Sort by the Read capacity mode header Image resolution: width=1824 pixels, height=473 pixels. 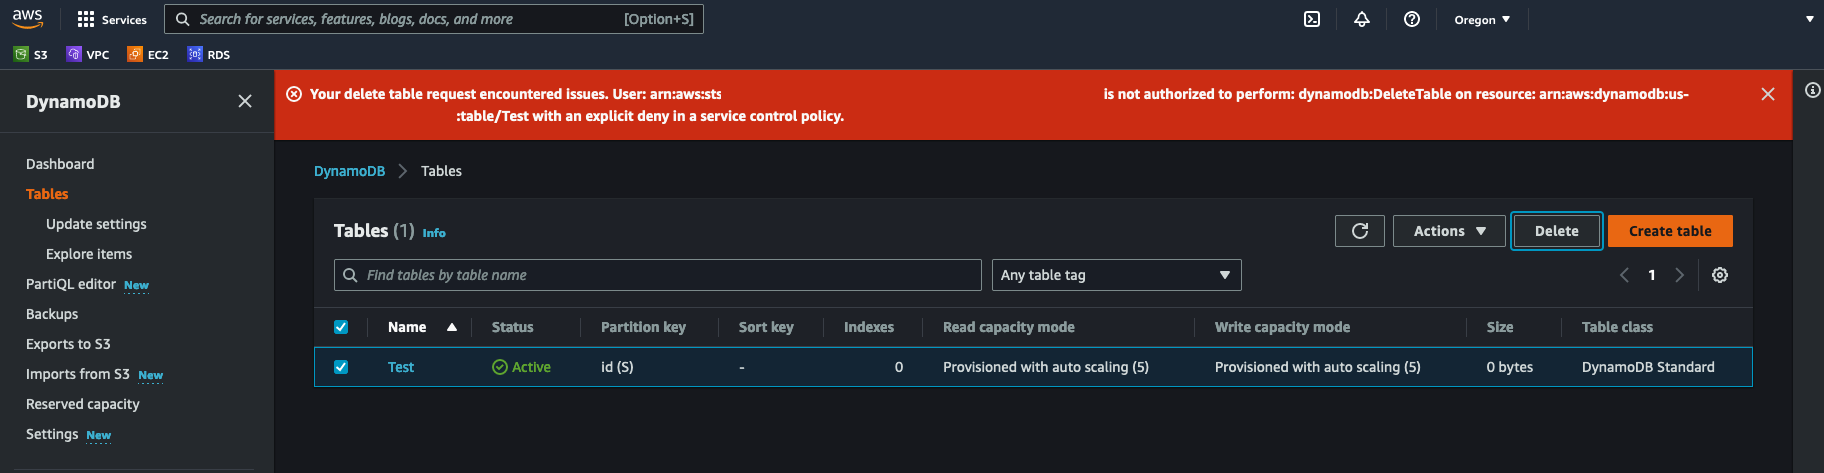1009,327
